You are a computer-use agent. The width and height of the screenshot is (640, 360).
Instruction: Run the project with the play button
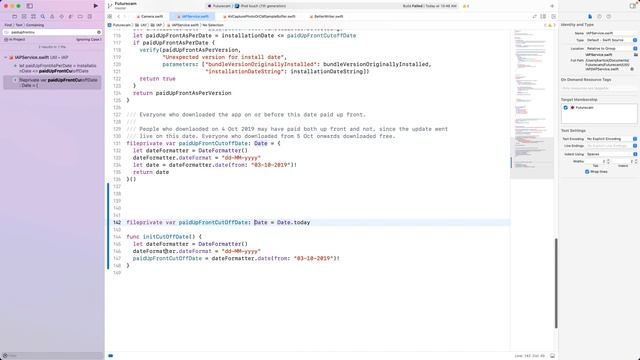[96, 6]
